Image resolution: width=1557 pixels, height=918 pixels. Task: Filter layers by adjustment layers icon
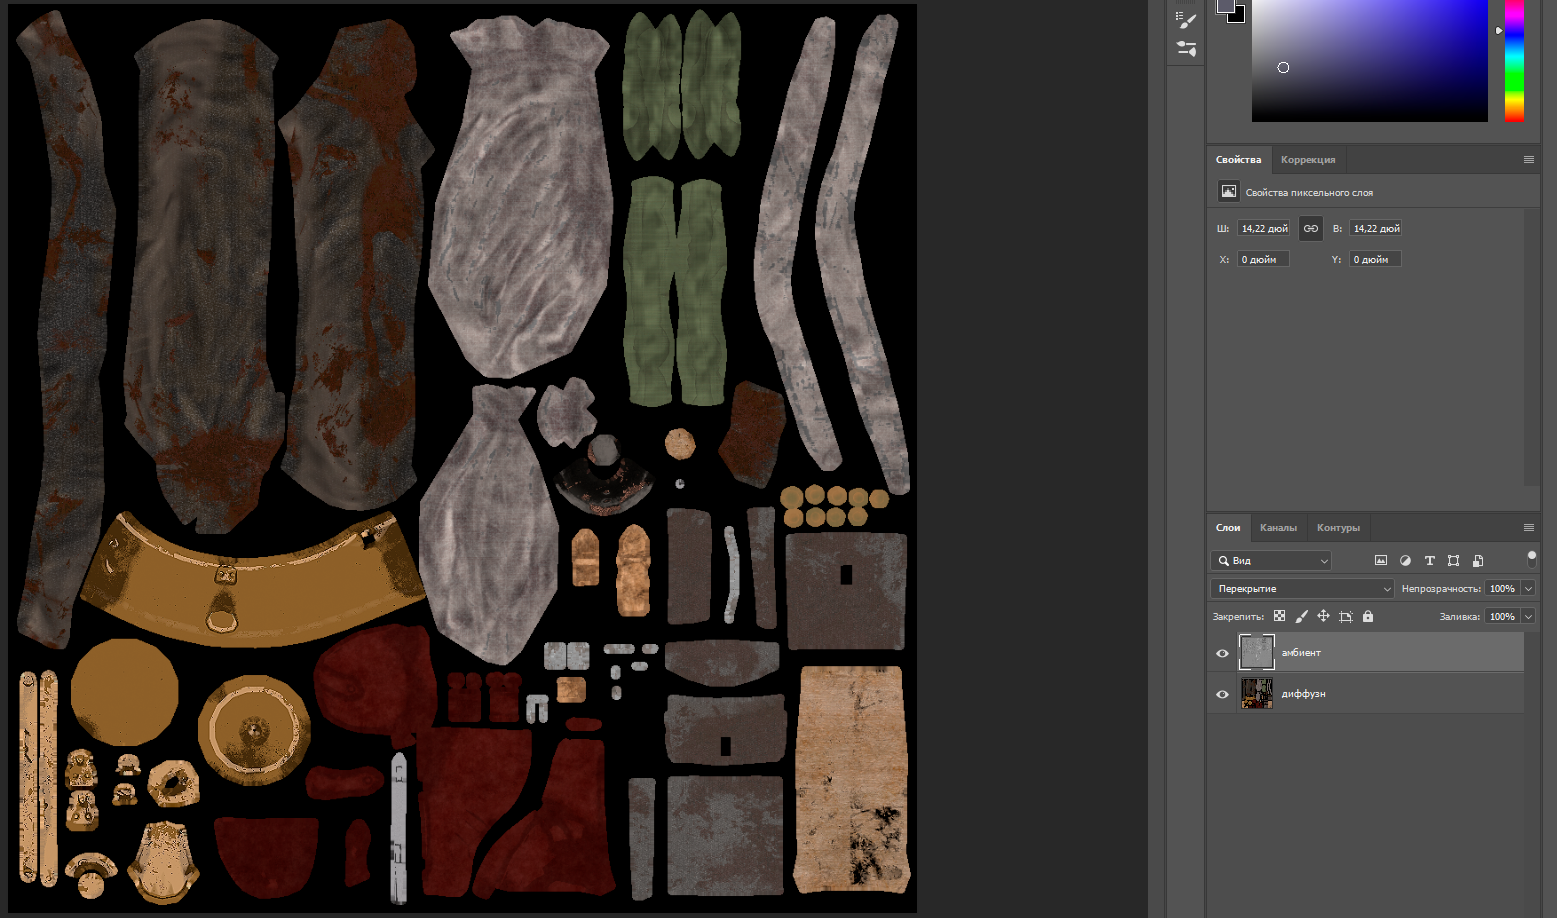[x=1405, y=561]
